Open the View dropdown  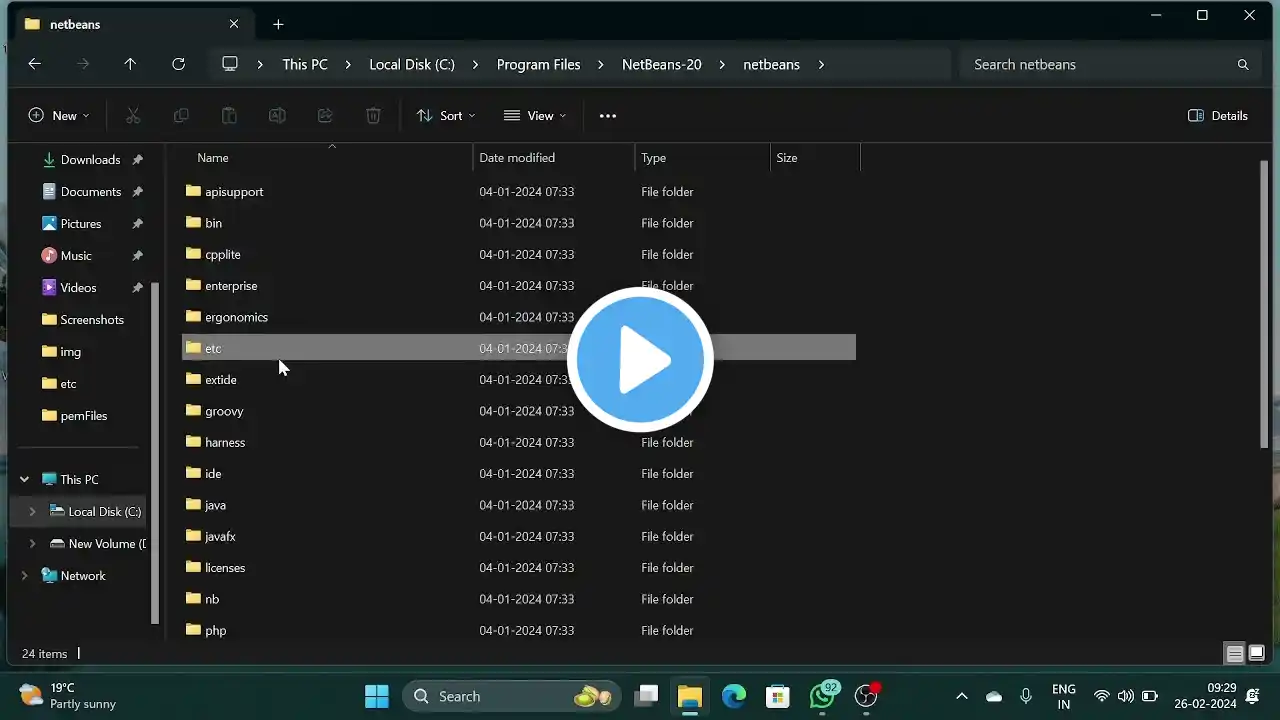(535, 116)
